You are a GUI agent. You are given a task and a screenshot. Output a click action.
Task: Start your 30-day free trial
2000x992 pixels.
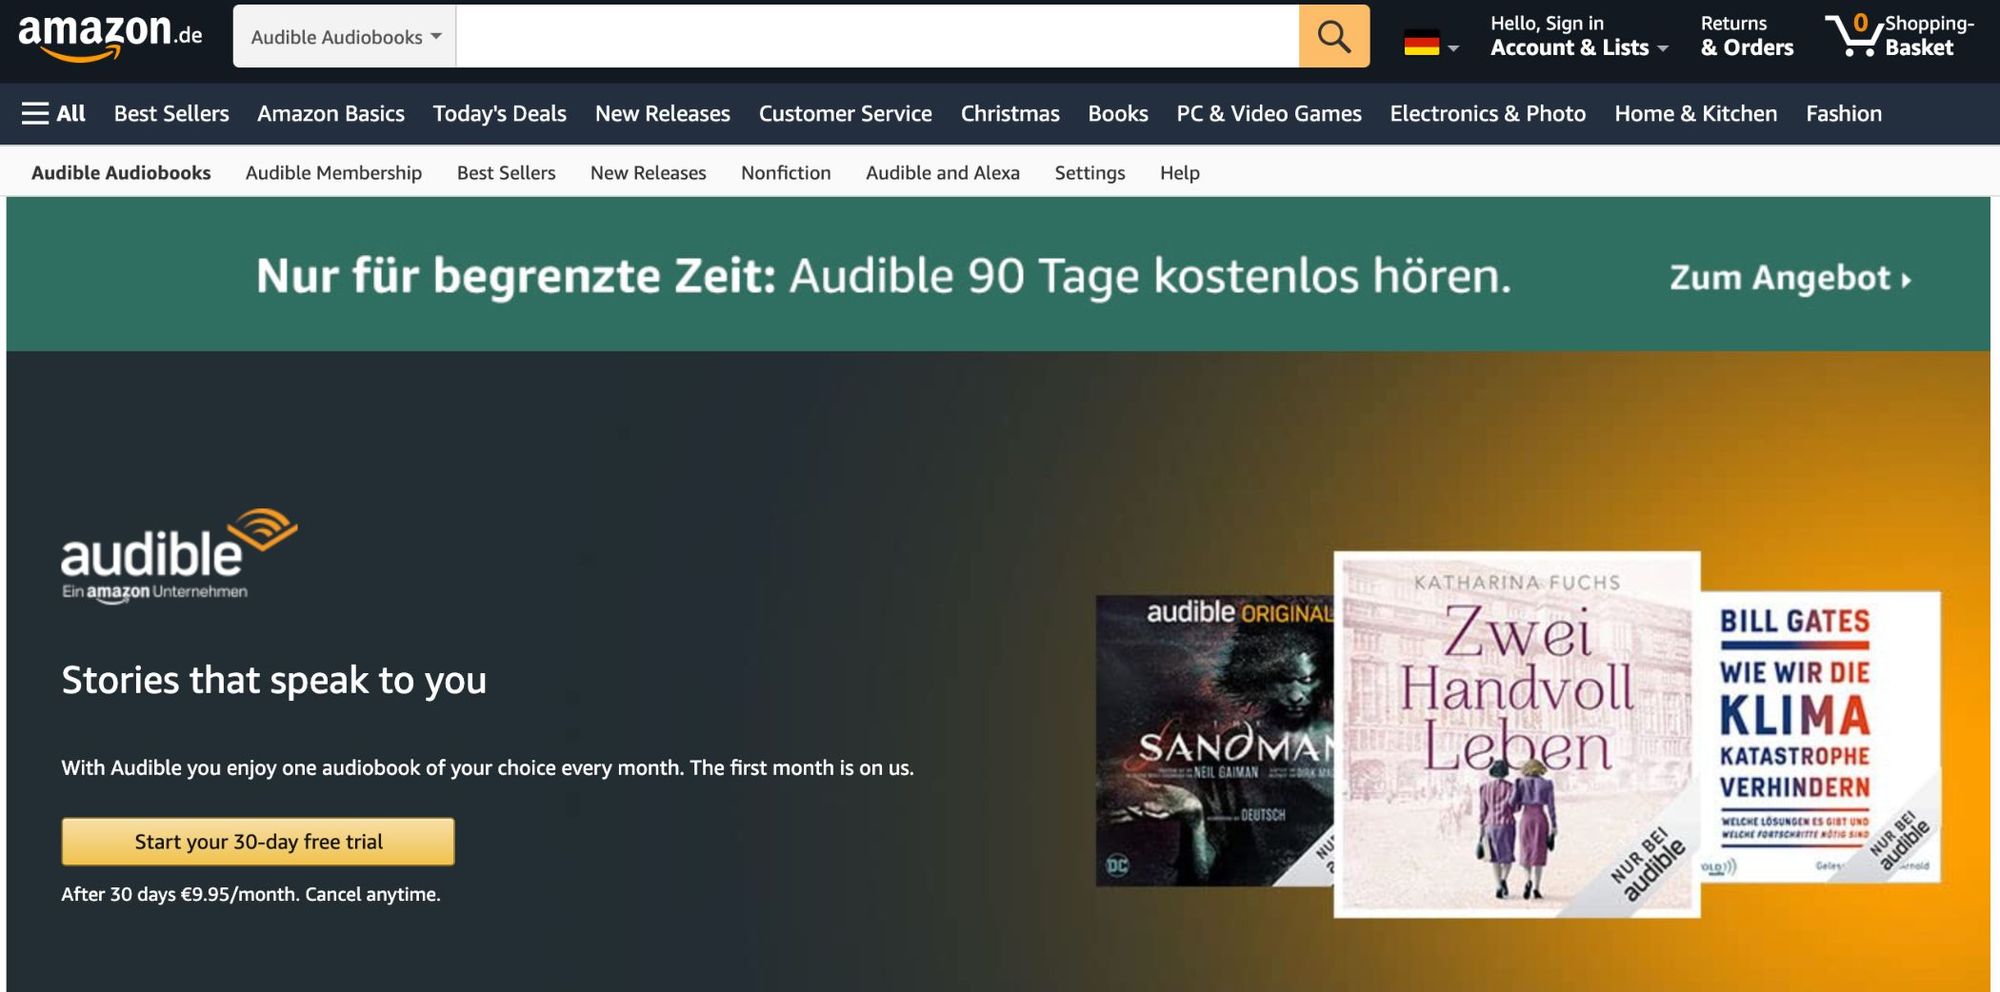[x=258, y=842]
